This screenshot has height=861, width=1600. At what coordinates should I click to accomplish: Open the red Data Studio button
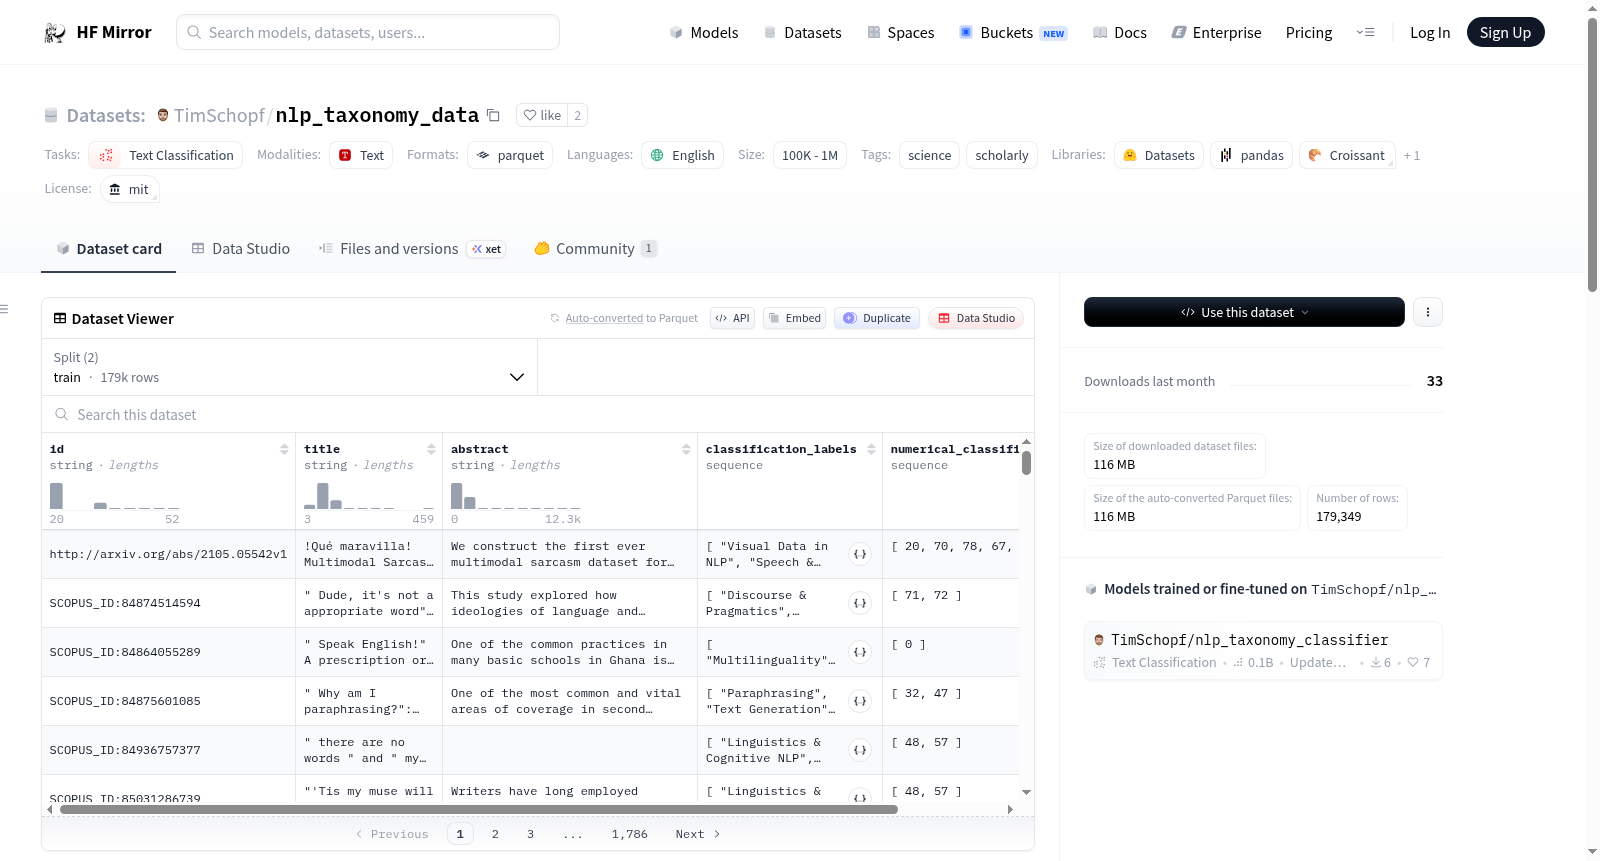(976, 318)
